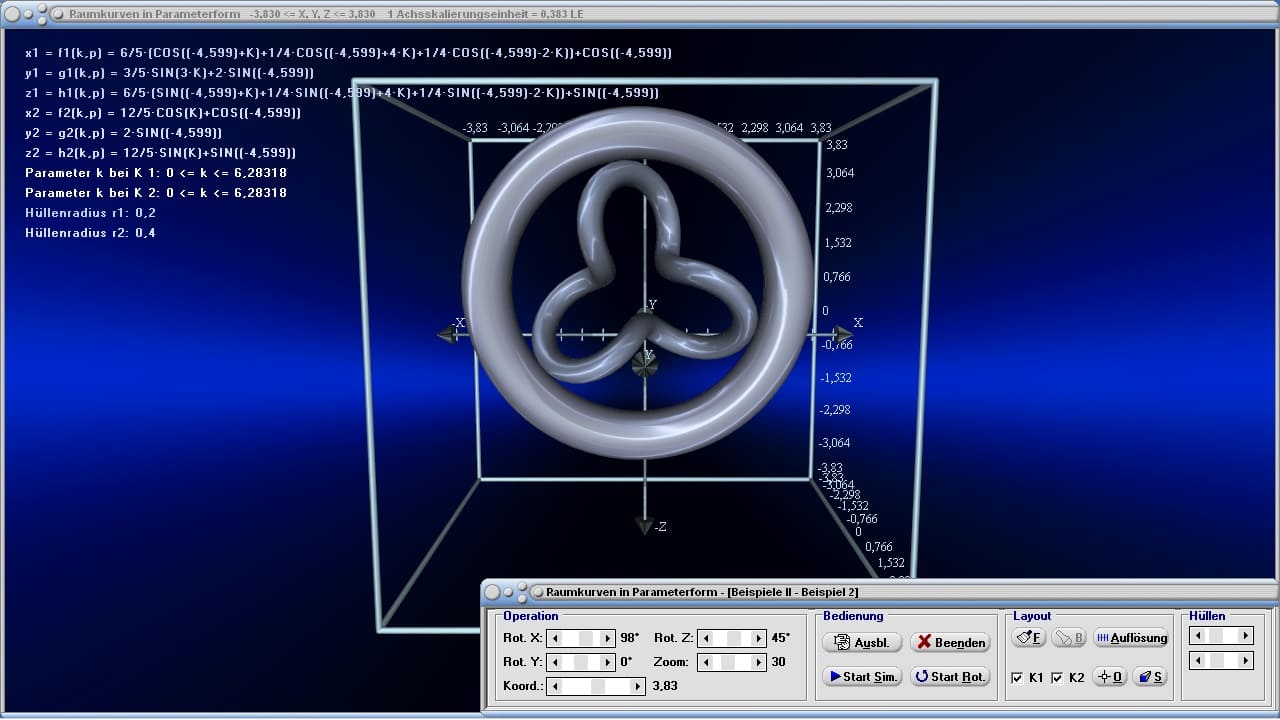Image resolution: width=1280 pixels, height=720 pixels.
Task: Click the upper Hüllen slider track
Action: point(1221,635)
